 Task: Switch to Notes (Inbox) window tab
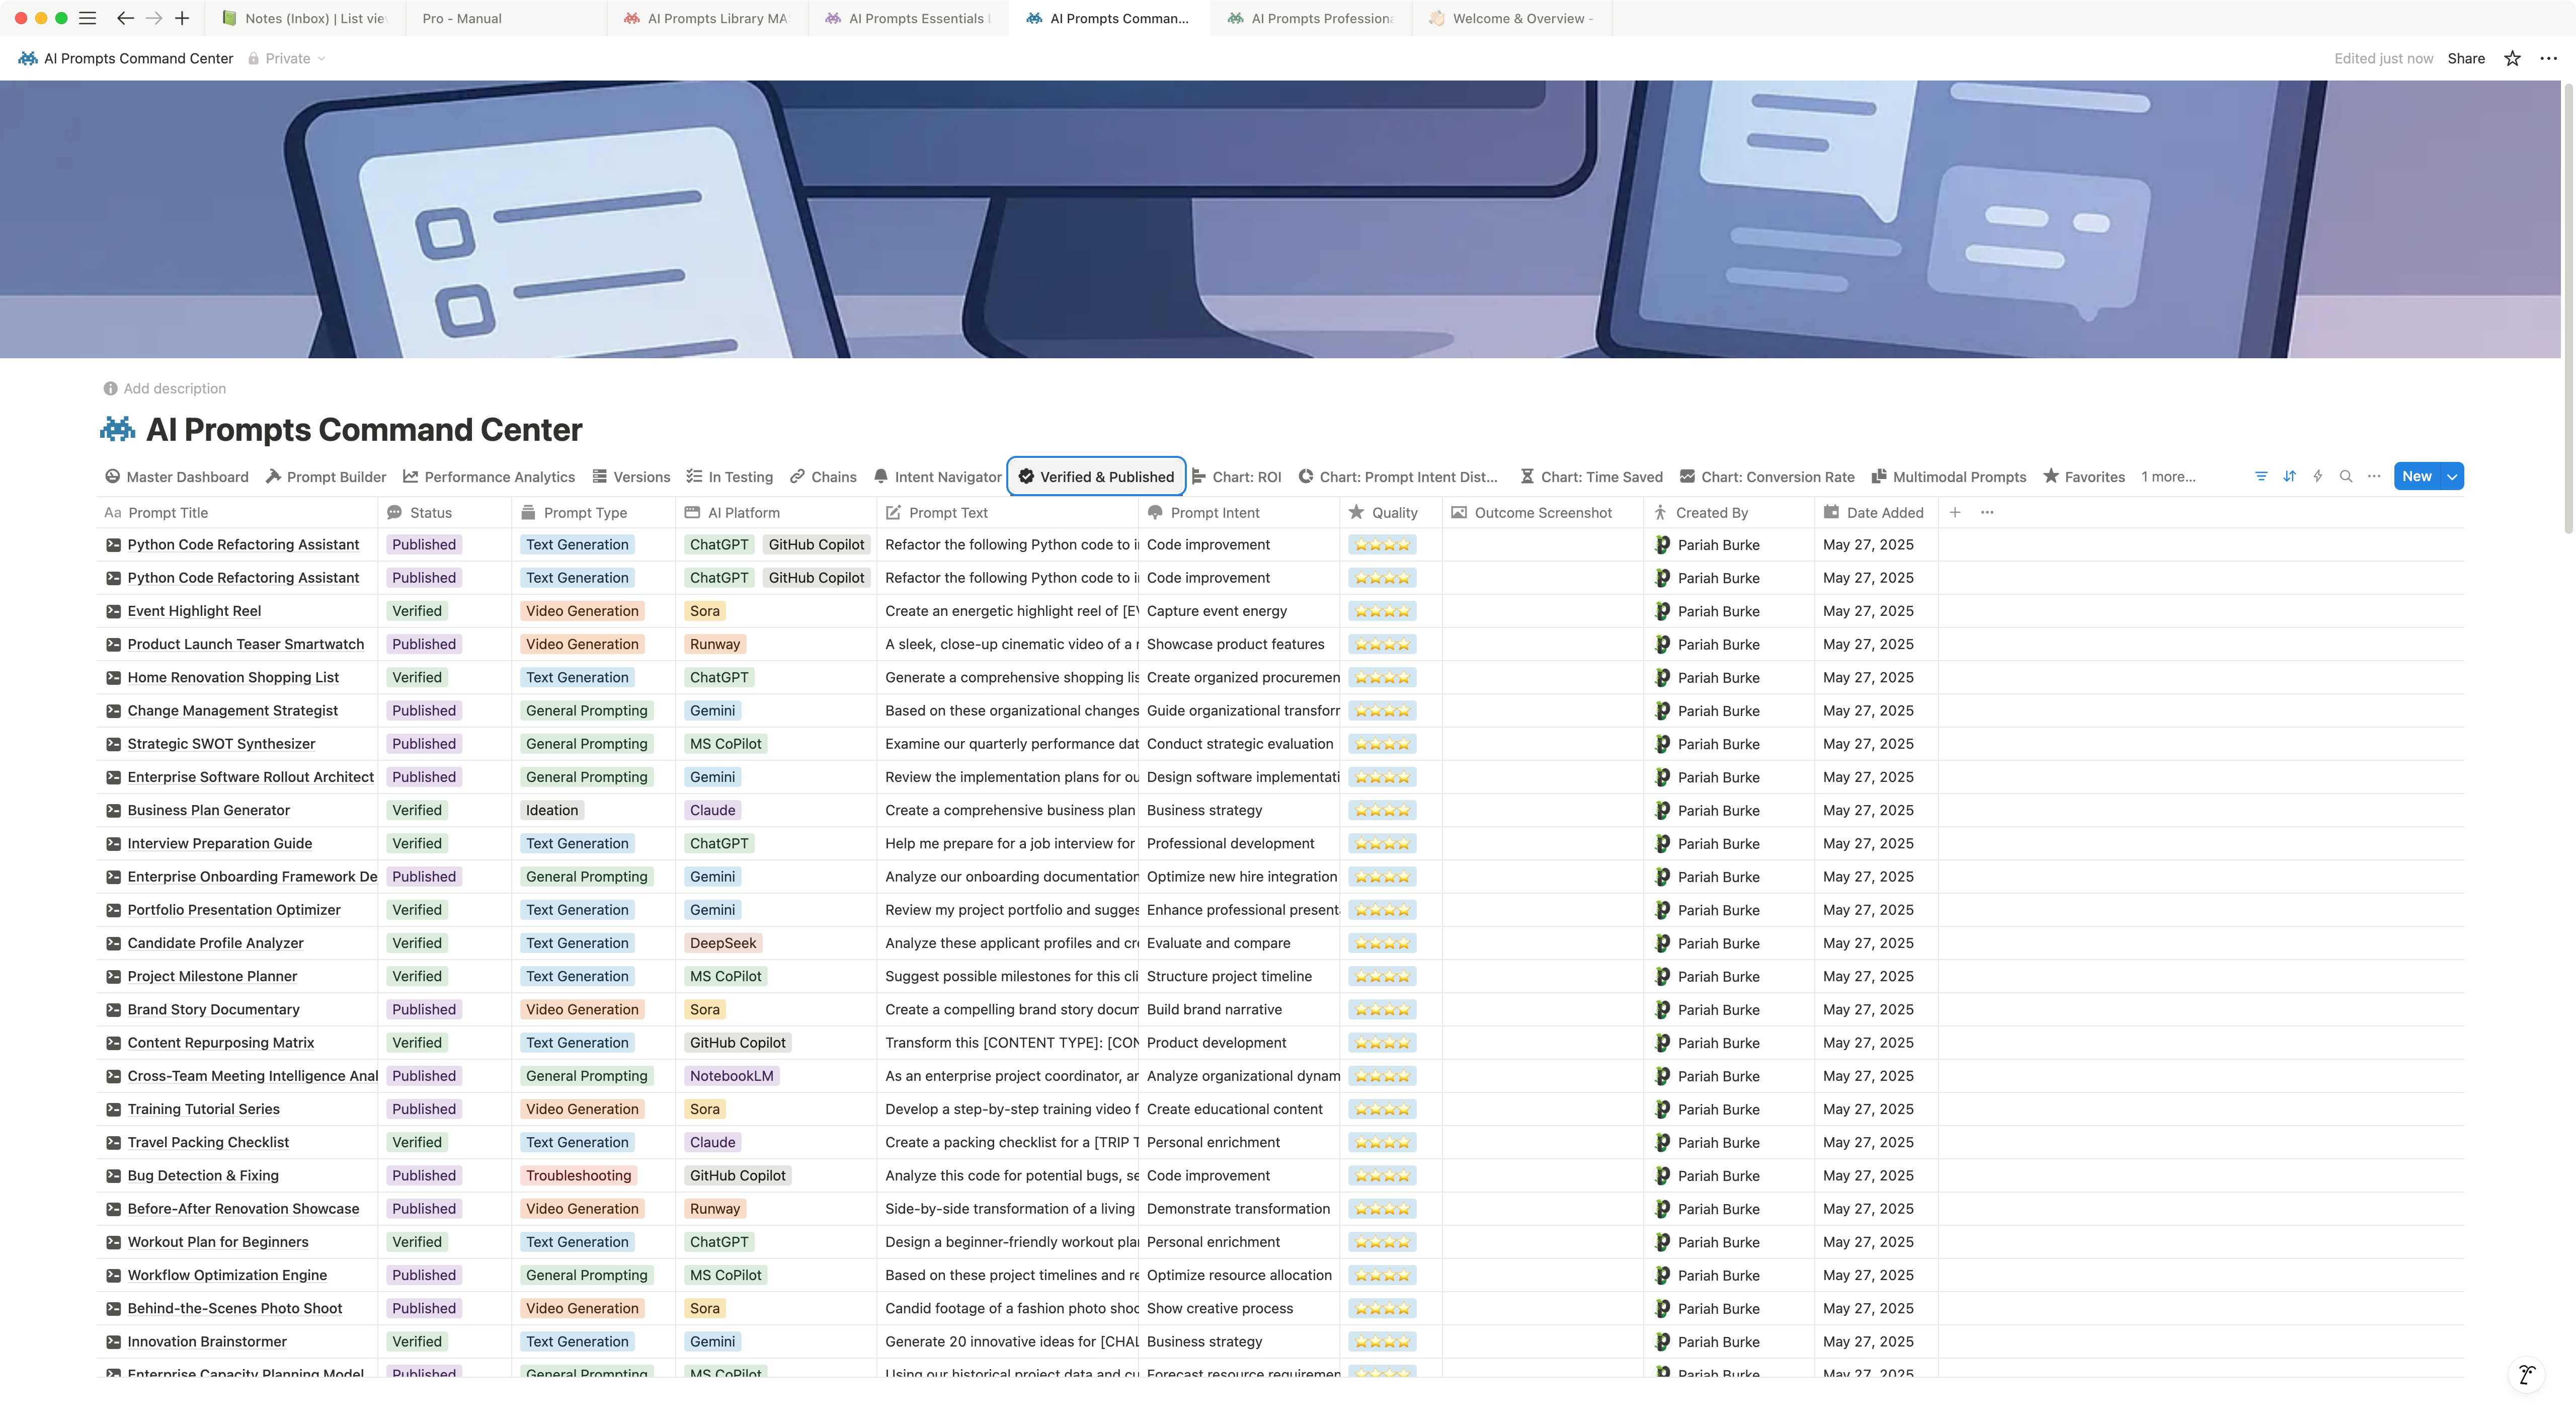[x=305, y=18]
